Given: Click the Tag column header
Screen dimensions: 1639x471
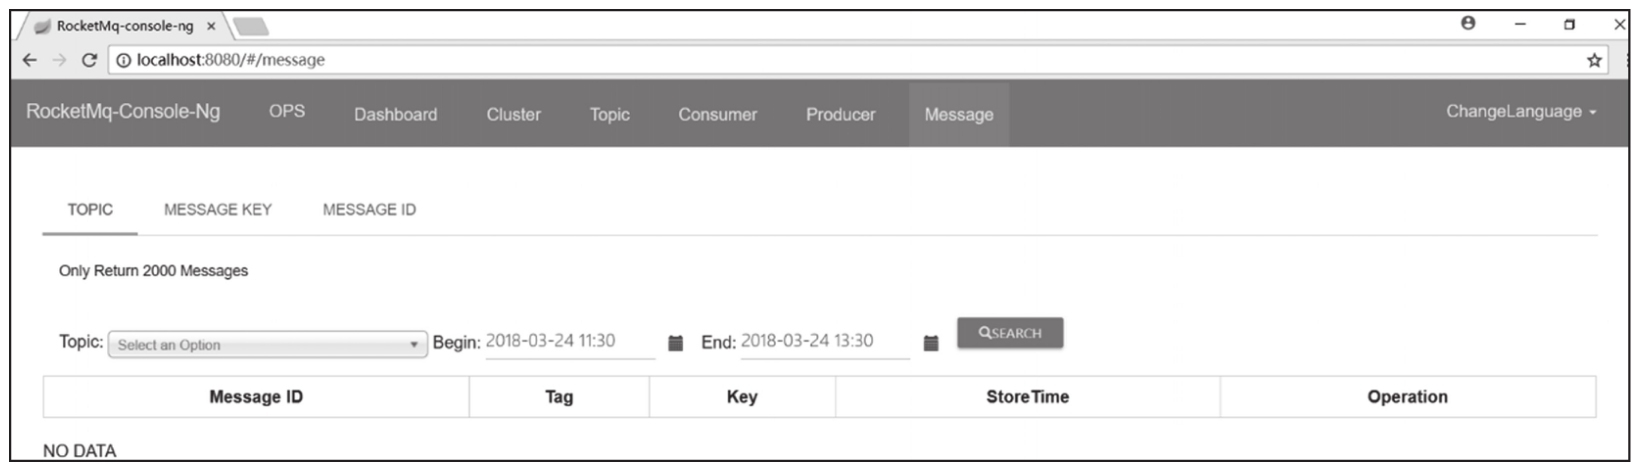Looking at the screenshot, I should (x=559, y=397).
